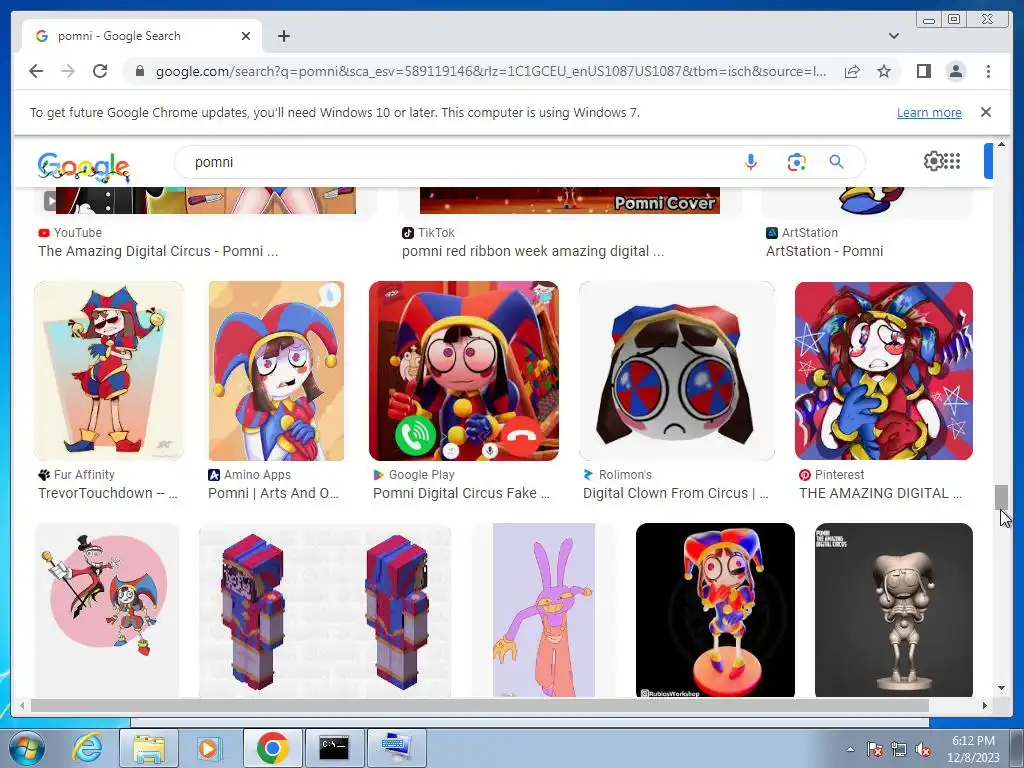Click THE AMAZING DIGITAL caption
The width and height of the screenshot is (1024, 768).
[880, 493]
